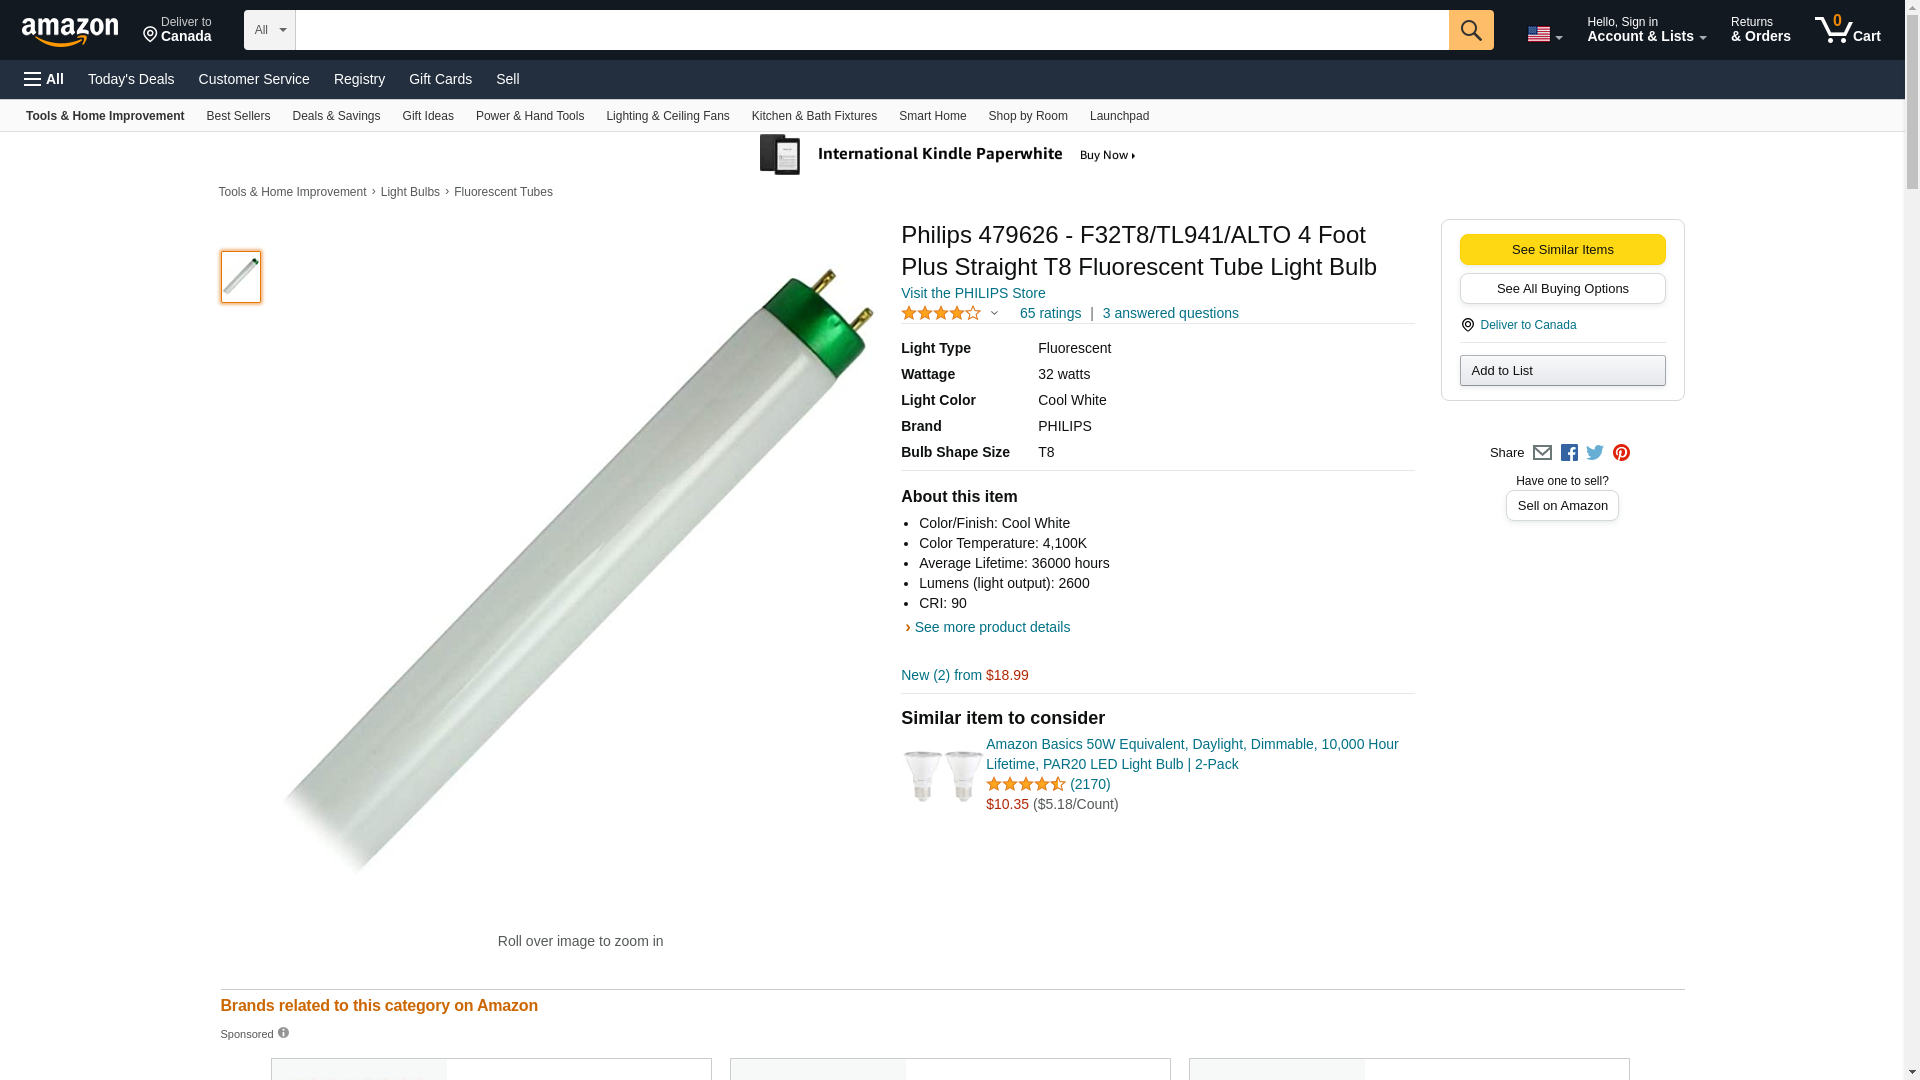The image size is (1920, 1080).
Task: Expand See more product details
Action: (x=991, y=627)
